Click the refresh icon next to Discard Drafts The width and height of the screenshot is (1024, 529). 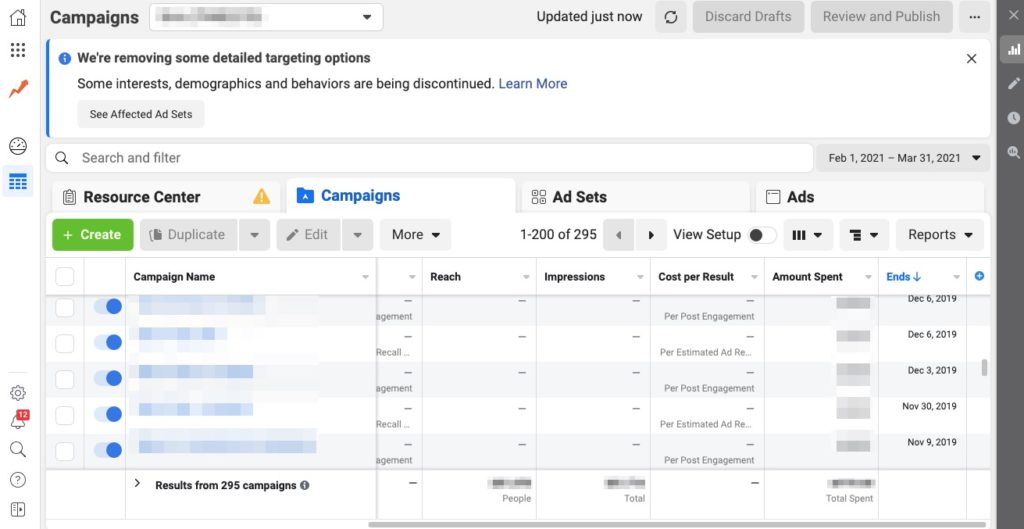[x=670, y=17]
